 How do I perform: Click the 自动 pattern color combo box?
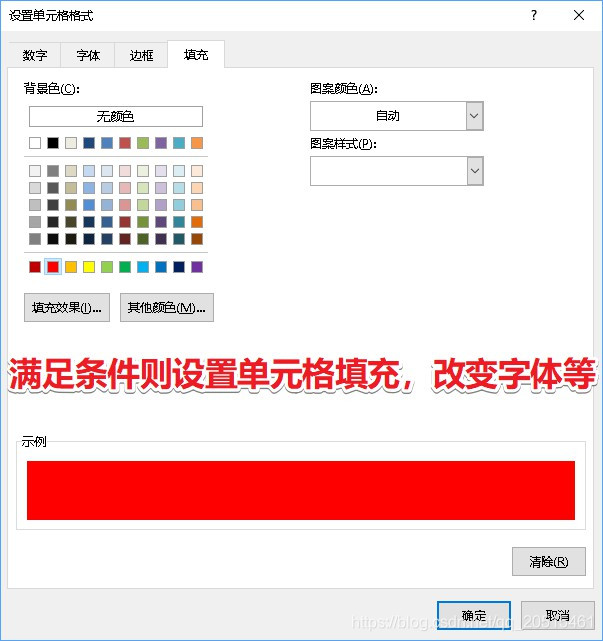(x=397, y=116)
